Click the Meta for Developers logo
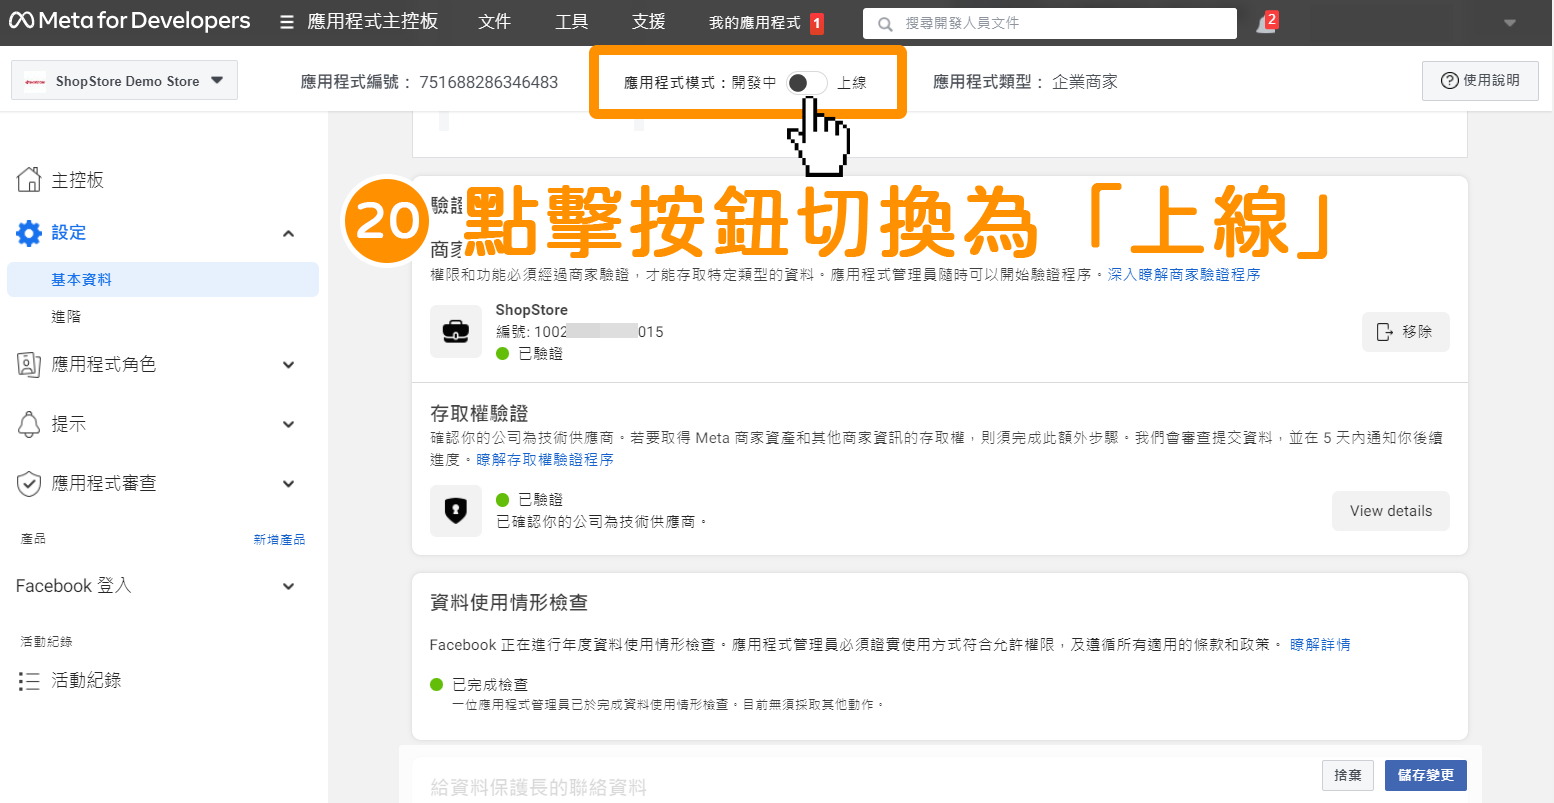1554x803 pixels. coord(130,21)
